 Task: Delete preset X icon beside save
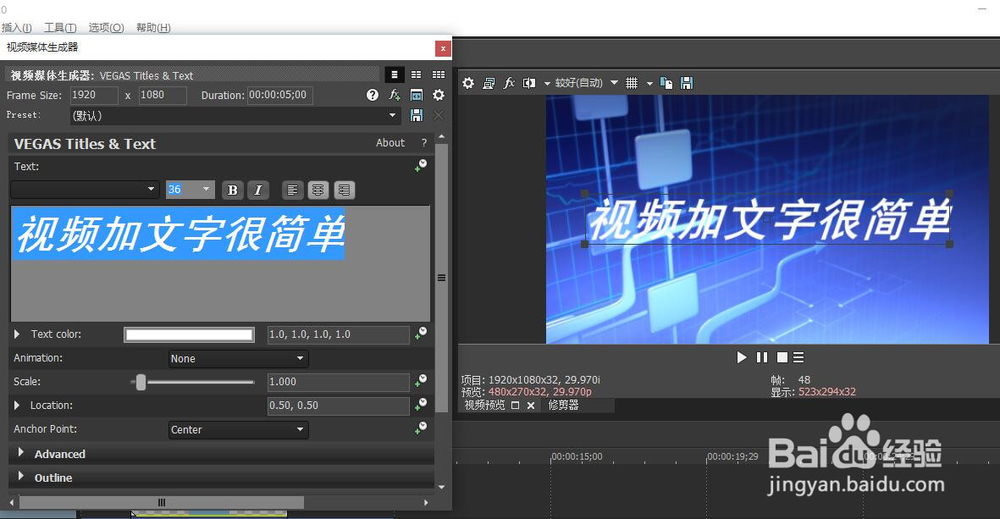tap(439, 115)
